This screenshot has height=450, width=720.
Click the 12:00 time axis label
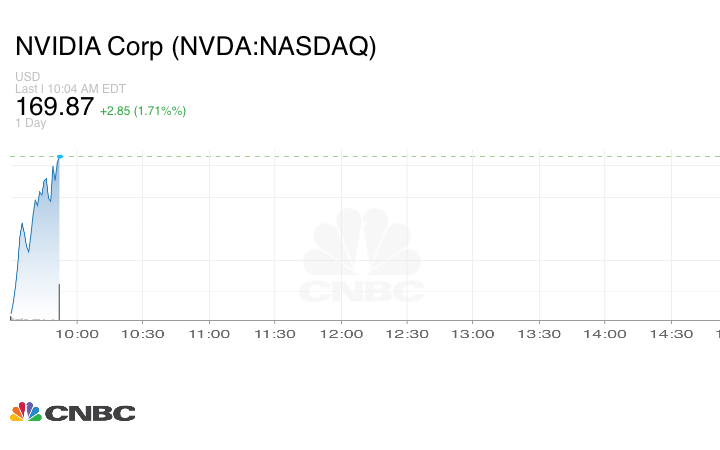(340, 334)
